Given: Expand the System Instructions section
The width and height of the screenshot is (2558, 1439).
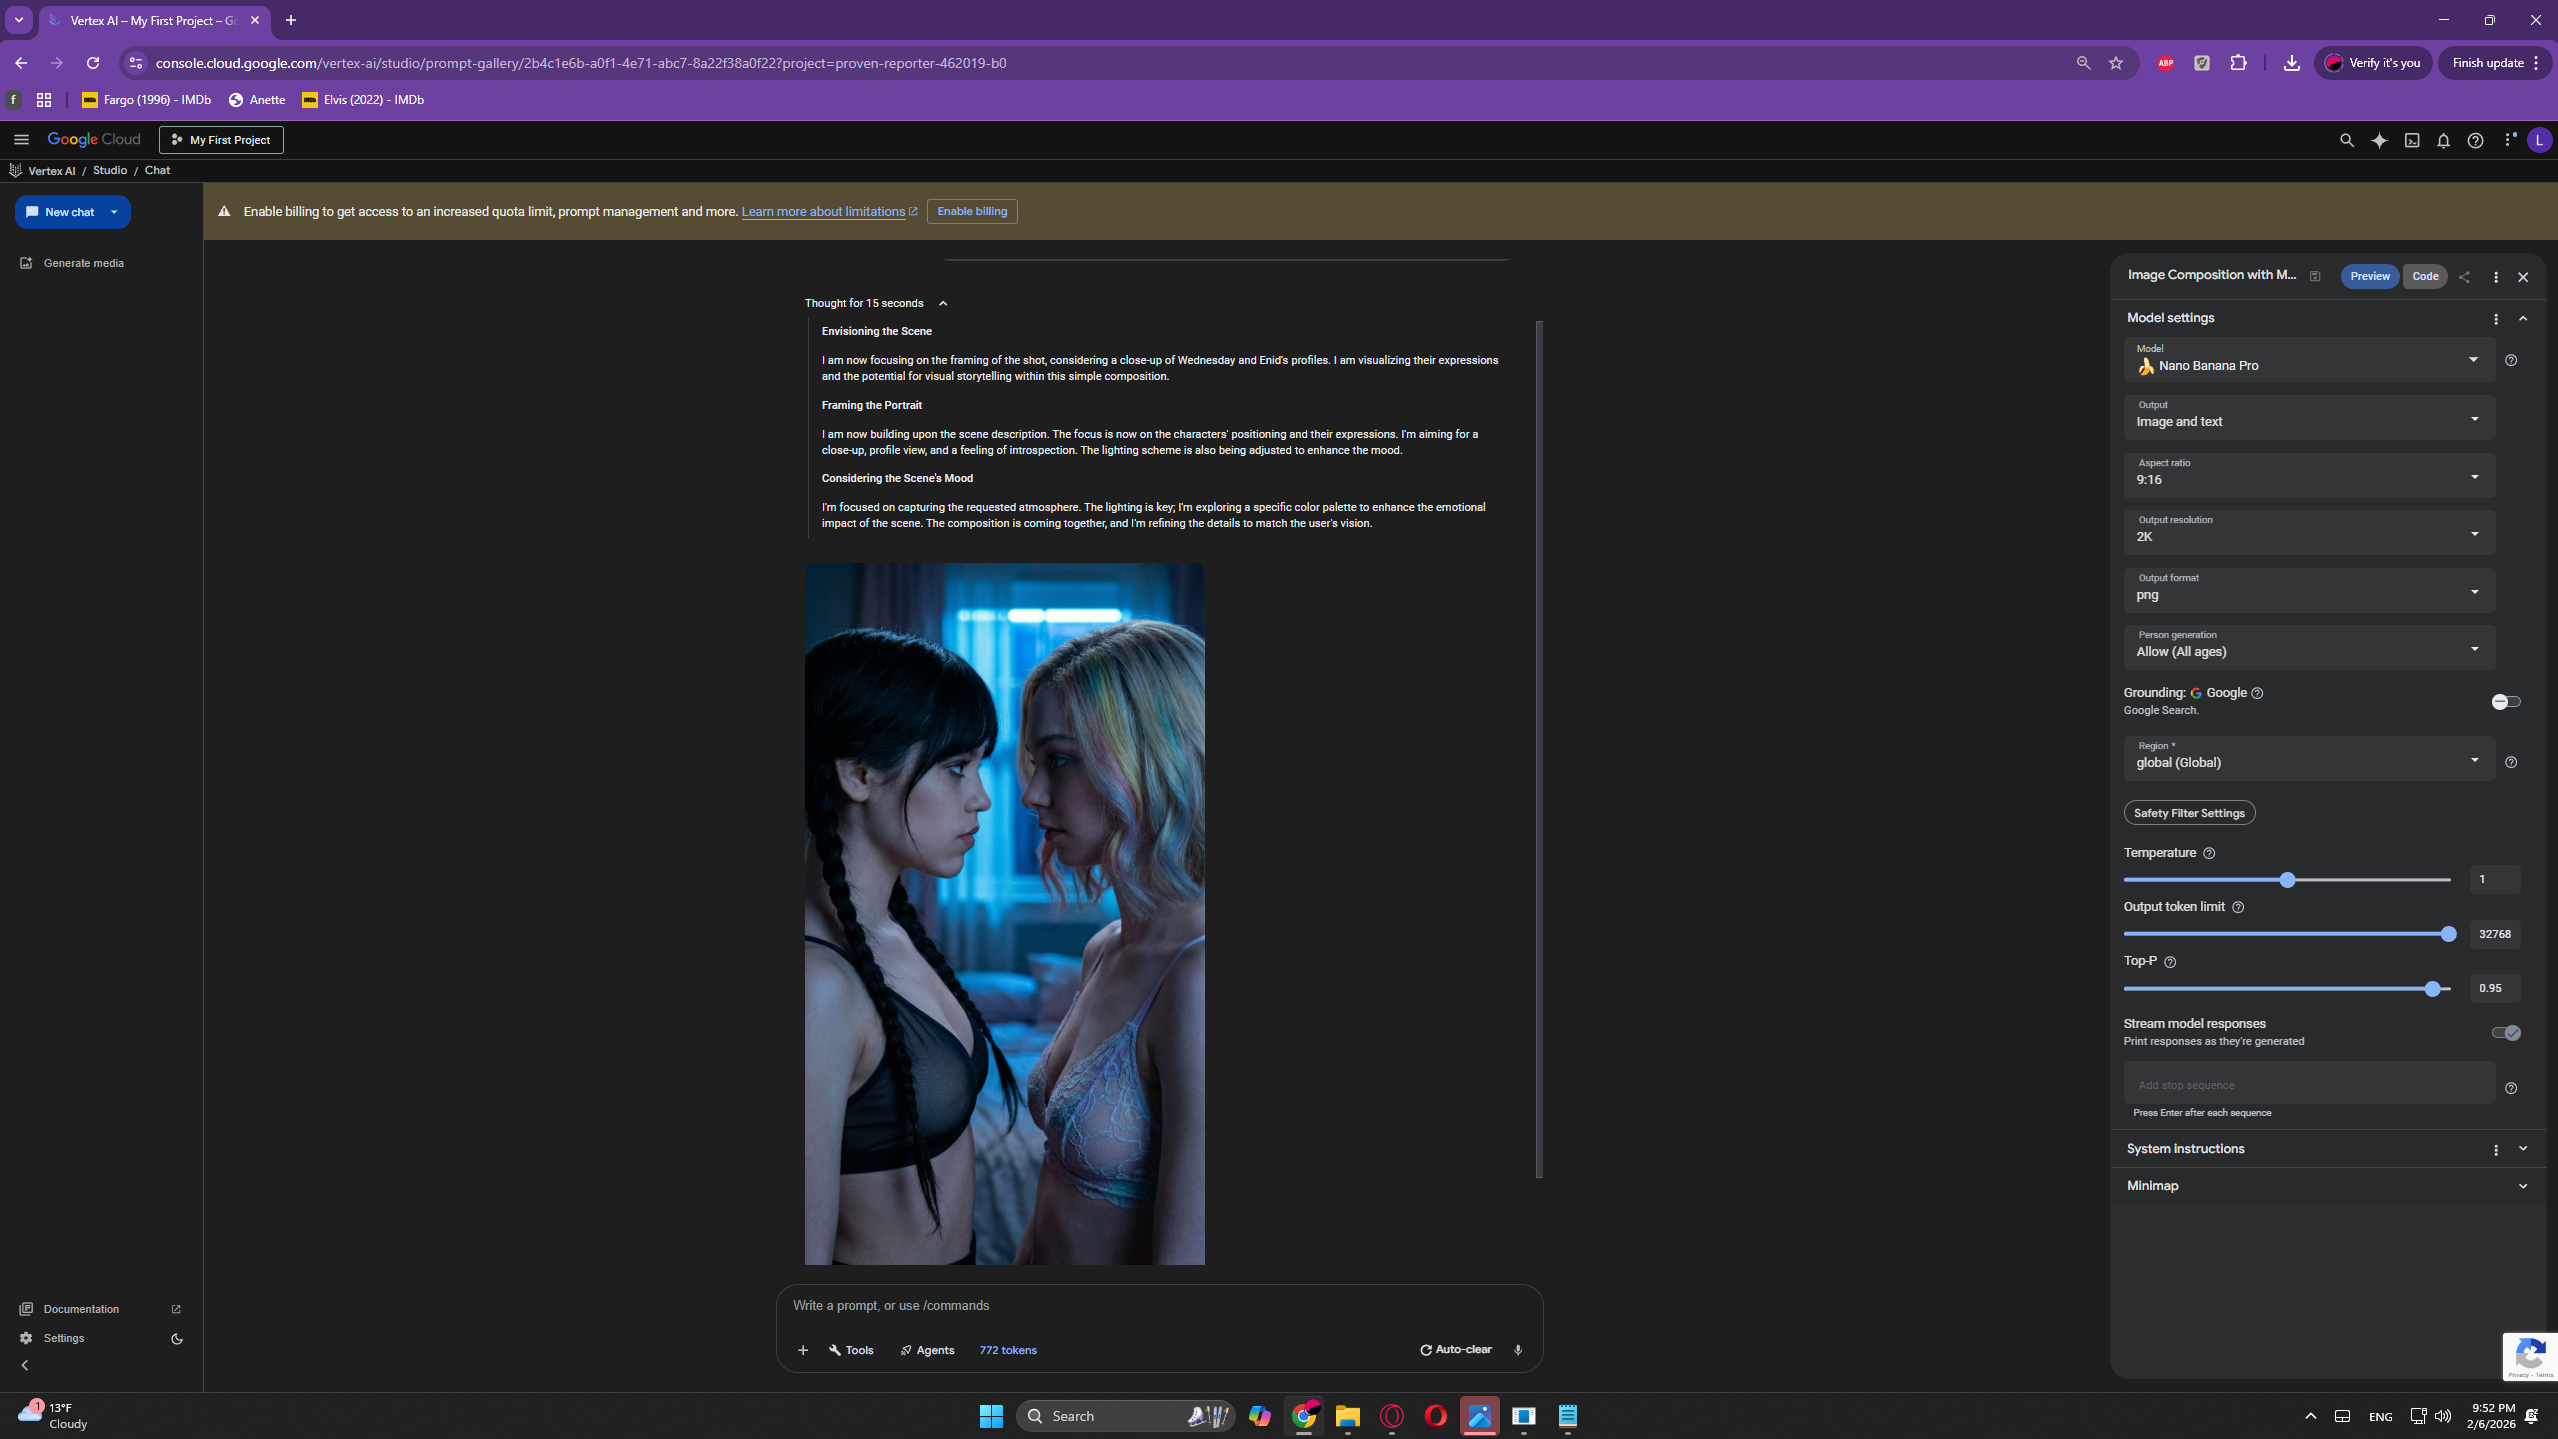Looking at the screenshot, I should coord(2522,1149).
